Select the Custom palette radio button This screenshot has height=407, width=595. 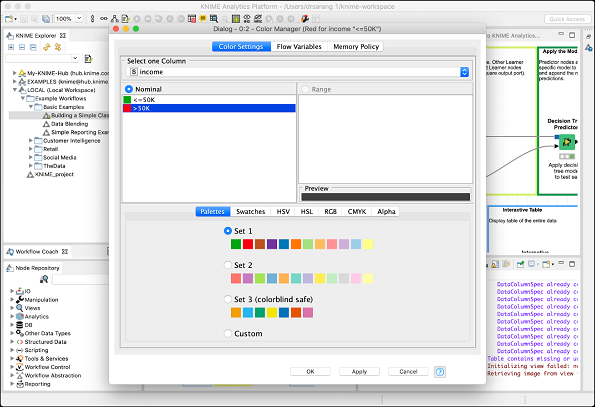(228, 333)
